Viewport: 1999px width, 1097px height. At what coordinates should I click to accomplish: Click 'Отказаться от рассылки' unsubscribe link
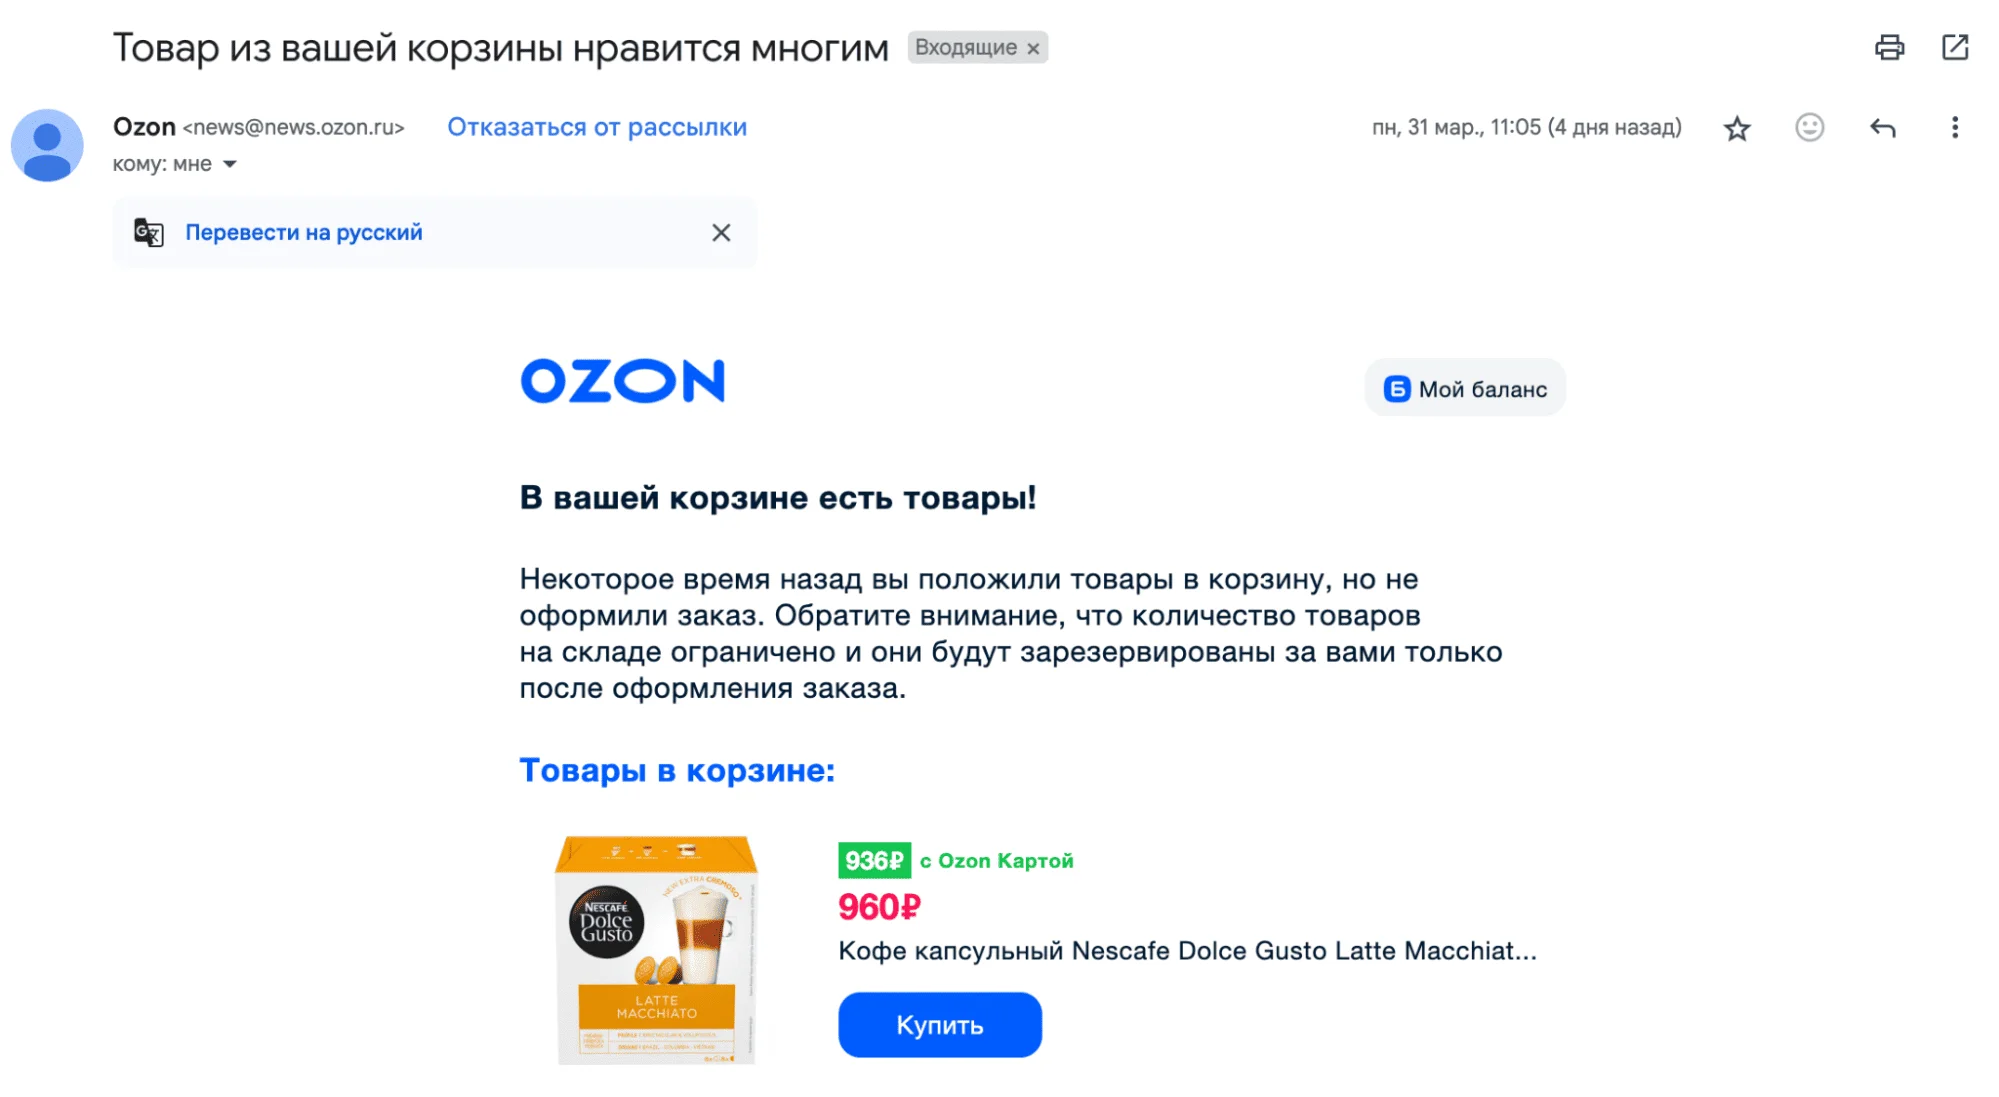[597, 127]
